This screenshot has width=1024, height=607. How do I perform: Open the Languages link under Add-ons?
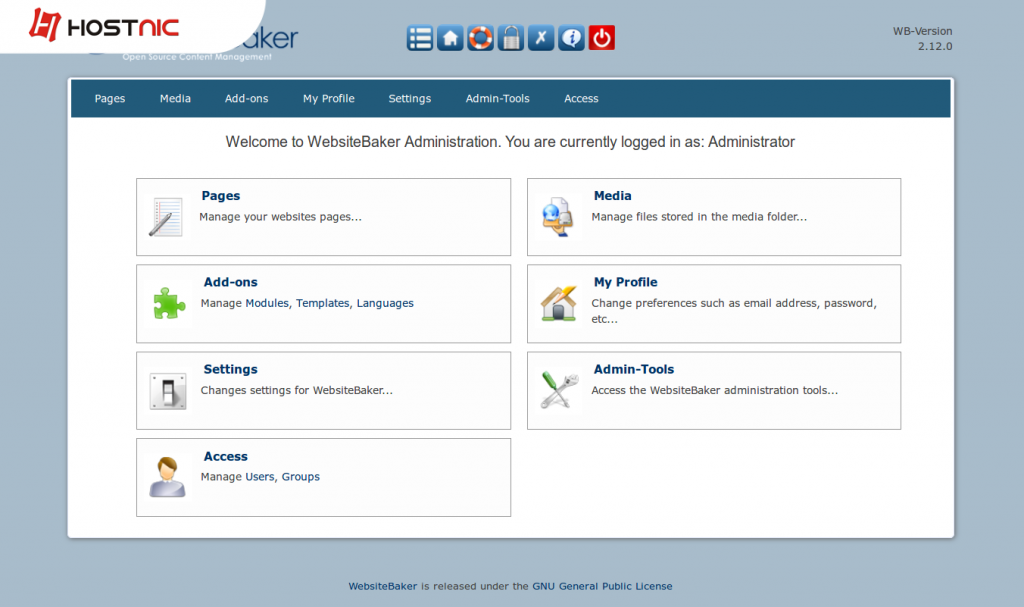385,303
